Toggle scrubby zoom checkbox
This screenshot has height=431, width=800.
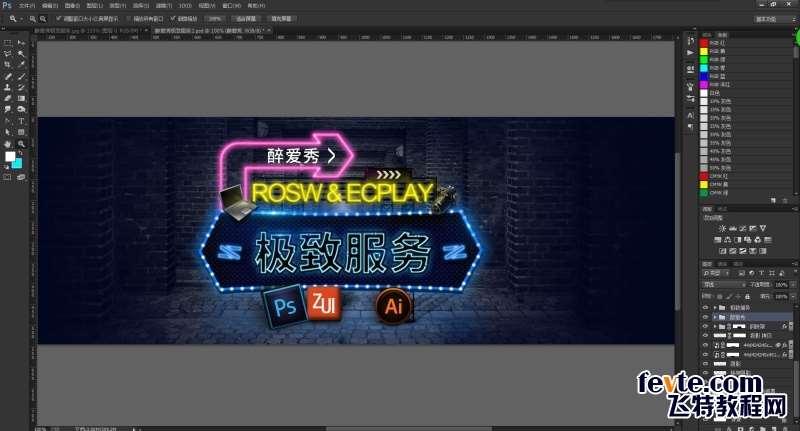pos(173,19)
